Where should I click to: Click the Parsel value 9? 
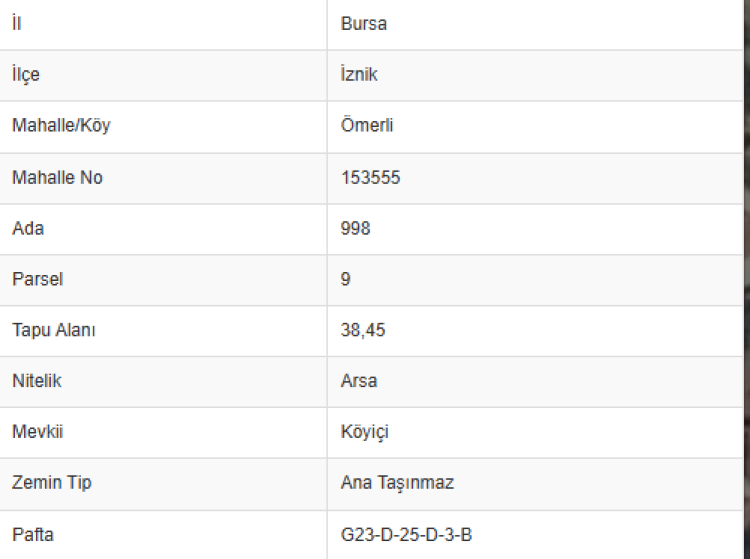click(x=346, y=280)
